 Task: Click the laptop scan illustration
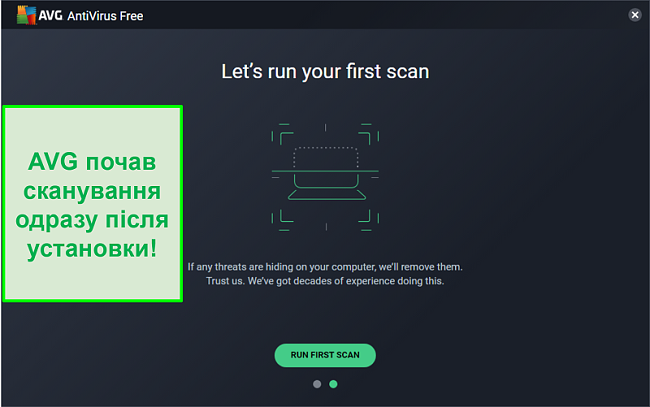325,177
